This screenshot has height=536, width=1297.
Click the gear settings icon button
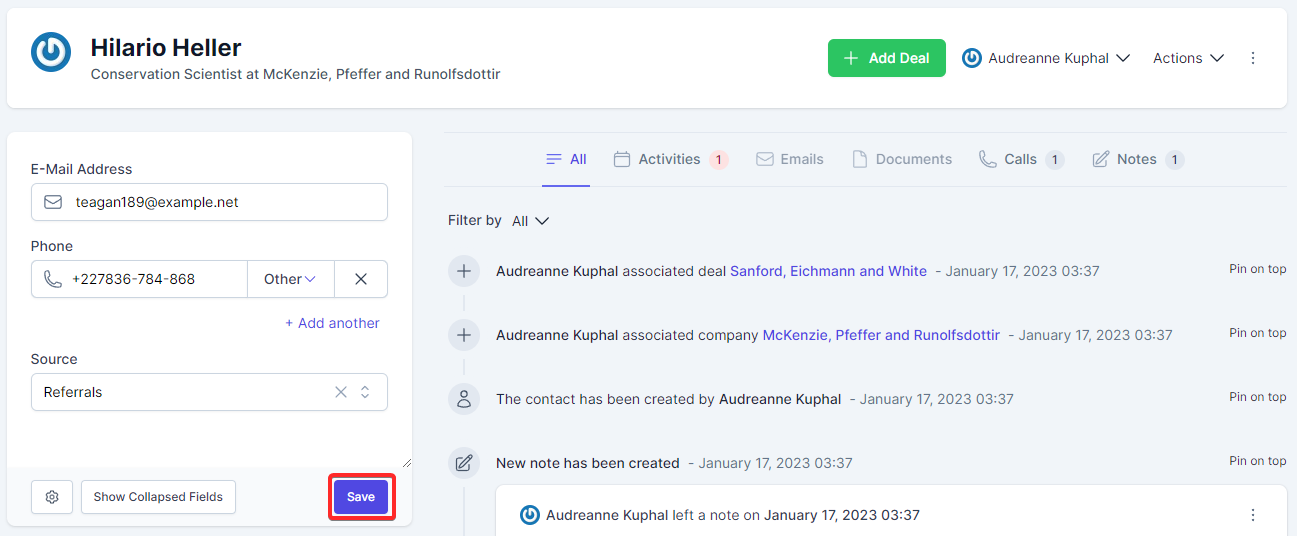52,497
